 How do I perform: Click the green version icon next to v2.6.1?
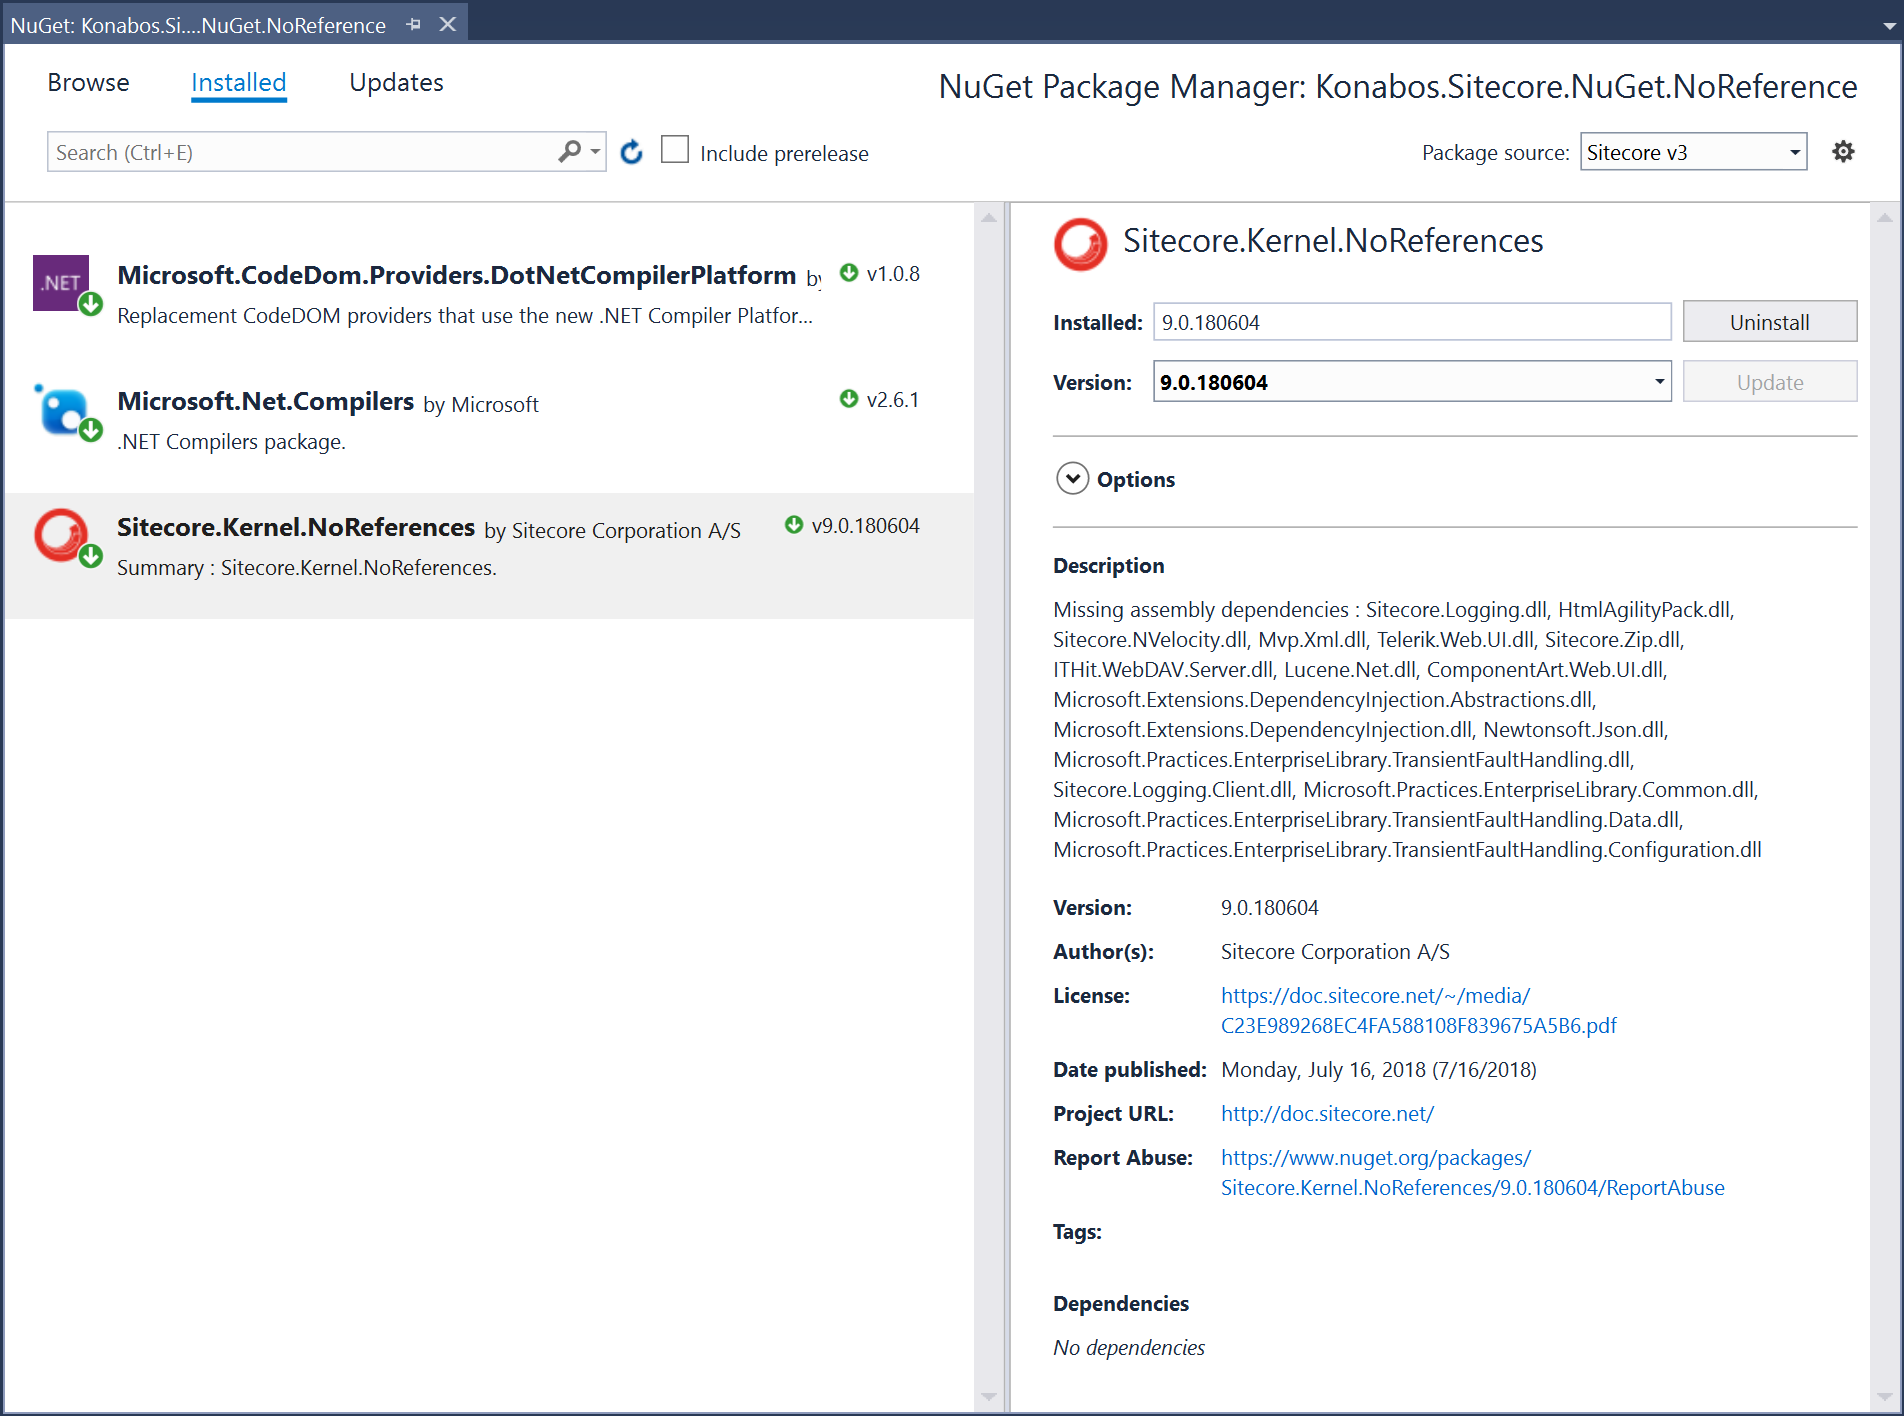click(x=849, y=398)
